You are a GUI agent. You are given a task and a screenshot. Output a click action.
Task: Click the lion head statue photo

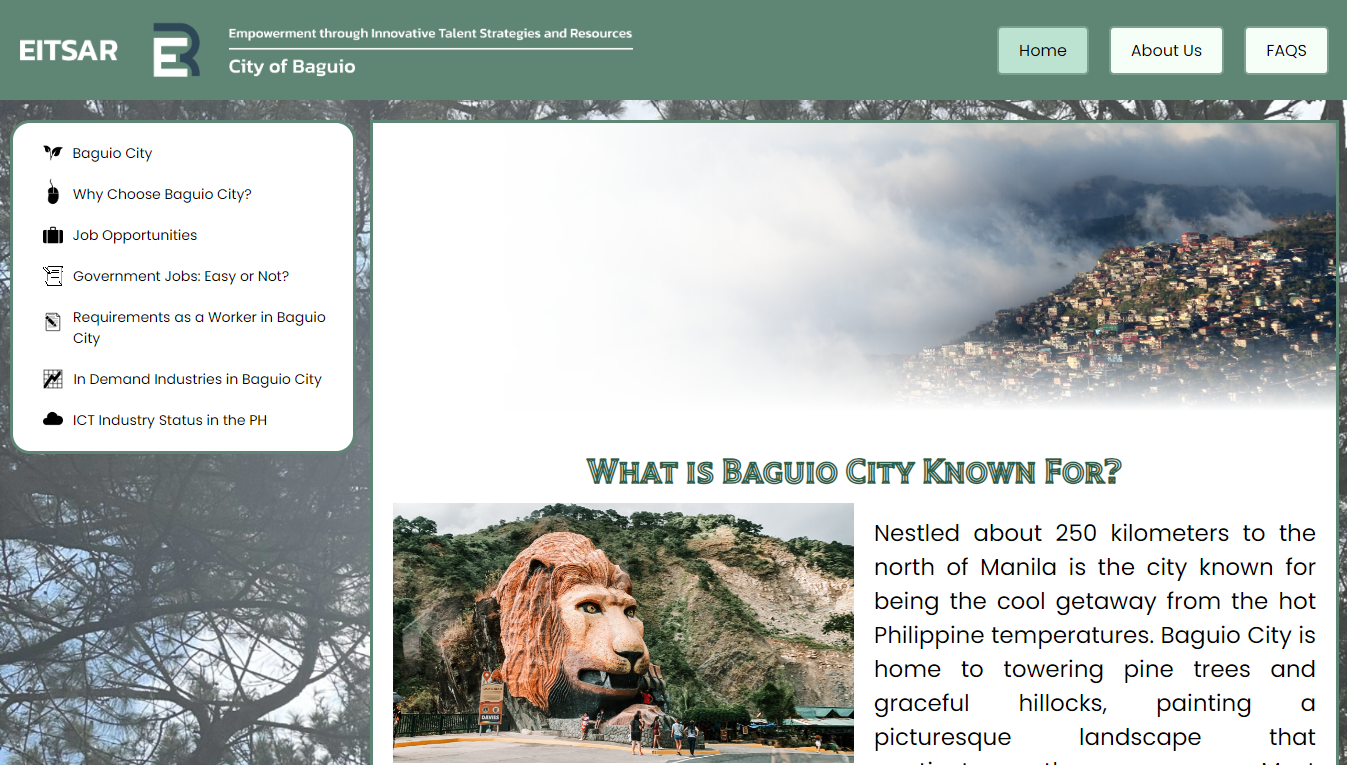click(x=623, y=632)
